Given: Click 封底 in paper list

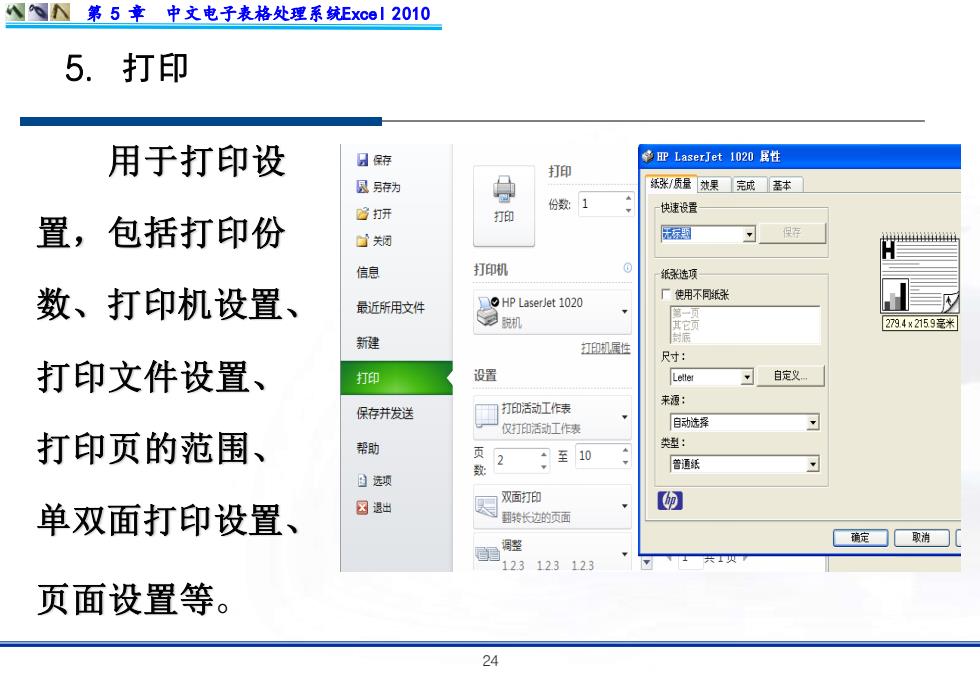Looking at the screenshot, I should [x=681, y=337].
